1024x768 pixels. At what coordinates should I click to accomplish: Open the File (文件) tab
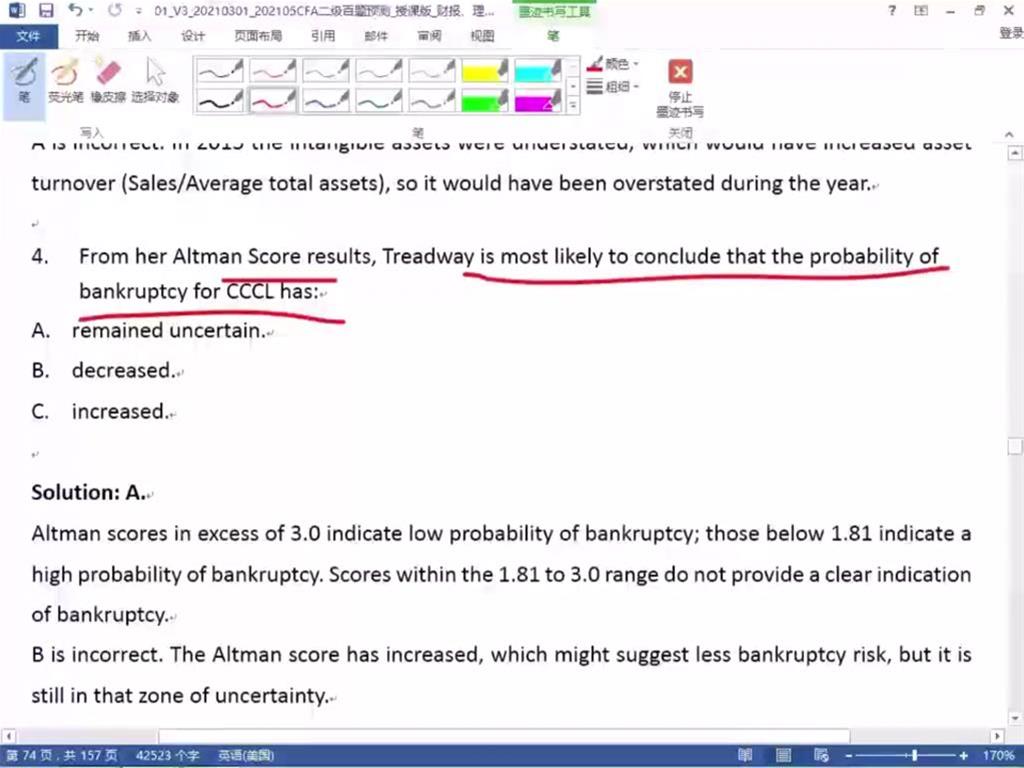click(x=28, y=36)
